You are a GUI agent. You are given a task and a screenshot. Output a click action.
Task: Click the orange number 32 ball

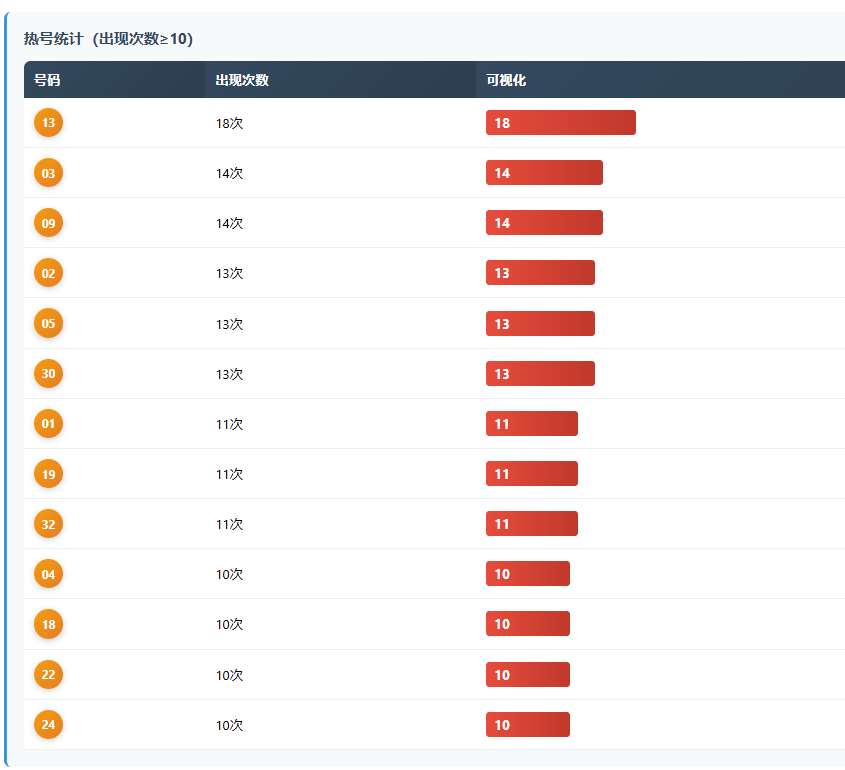point(48,524)
